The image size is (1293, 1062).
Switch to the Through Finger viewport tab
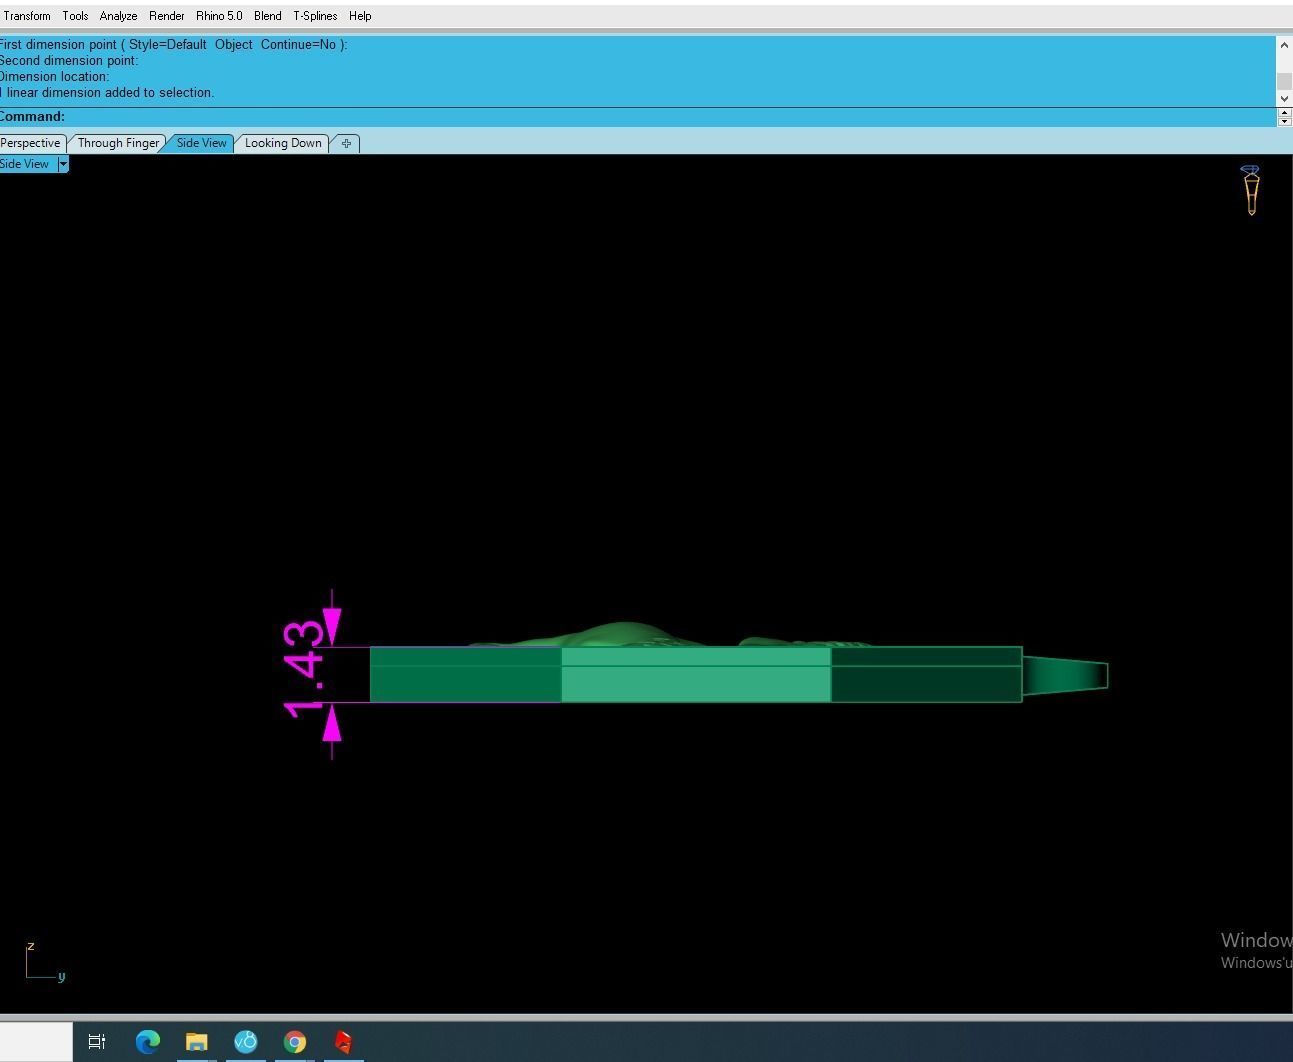pos(118,143)
